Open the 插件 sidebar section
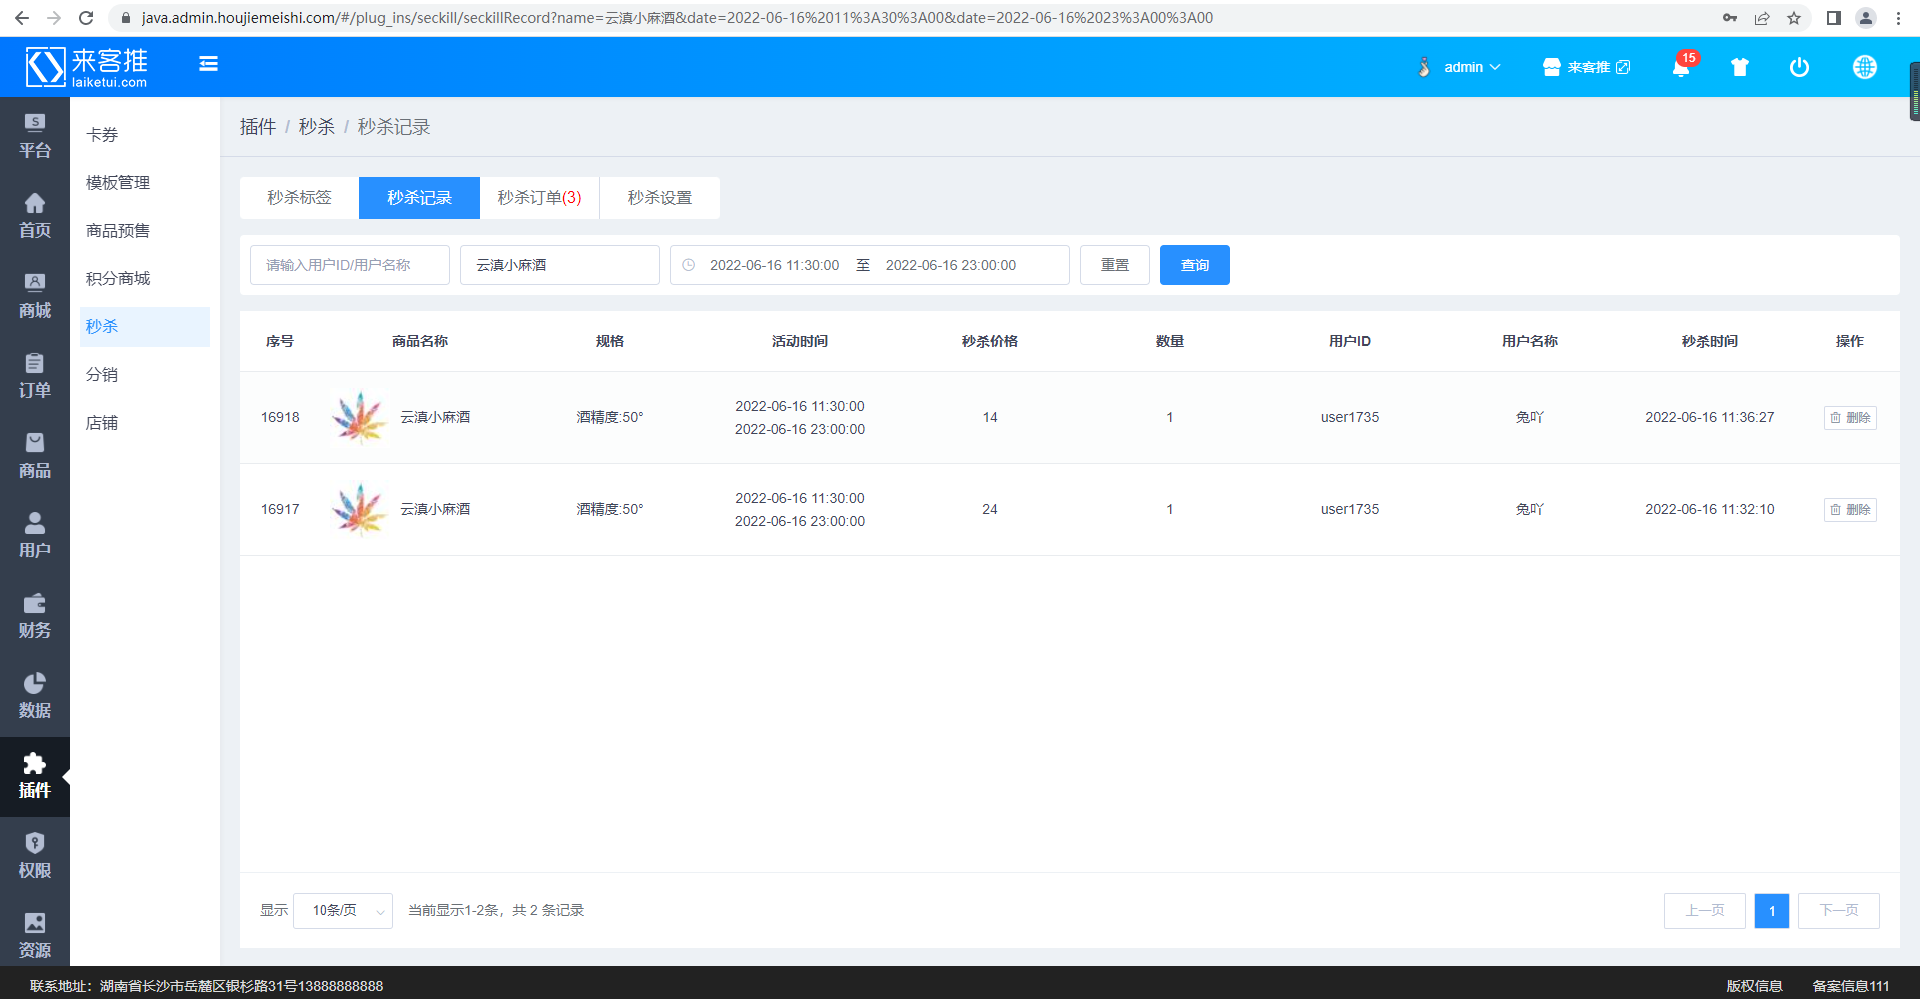 coord(35,777)
